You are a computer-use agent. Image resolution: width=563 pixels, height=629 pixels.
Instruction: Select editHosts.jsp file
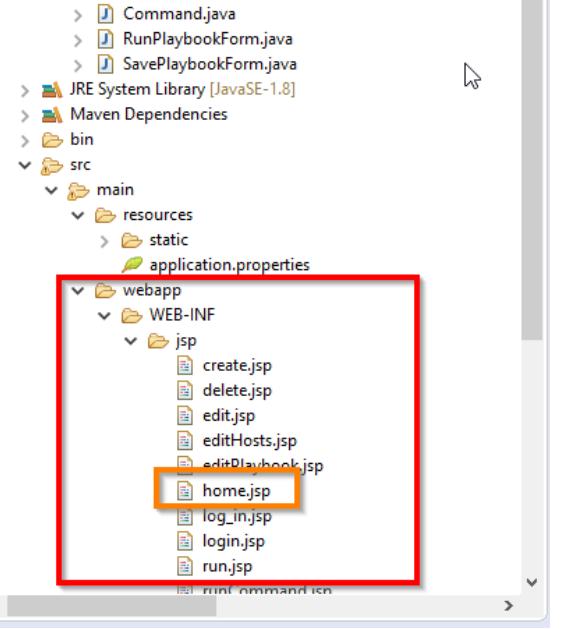(250, 441)
